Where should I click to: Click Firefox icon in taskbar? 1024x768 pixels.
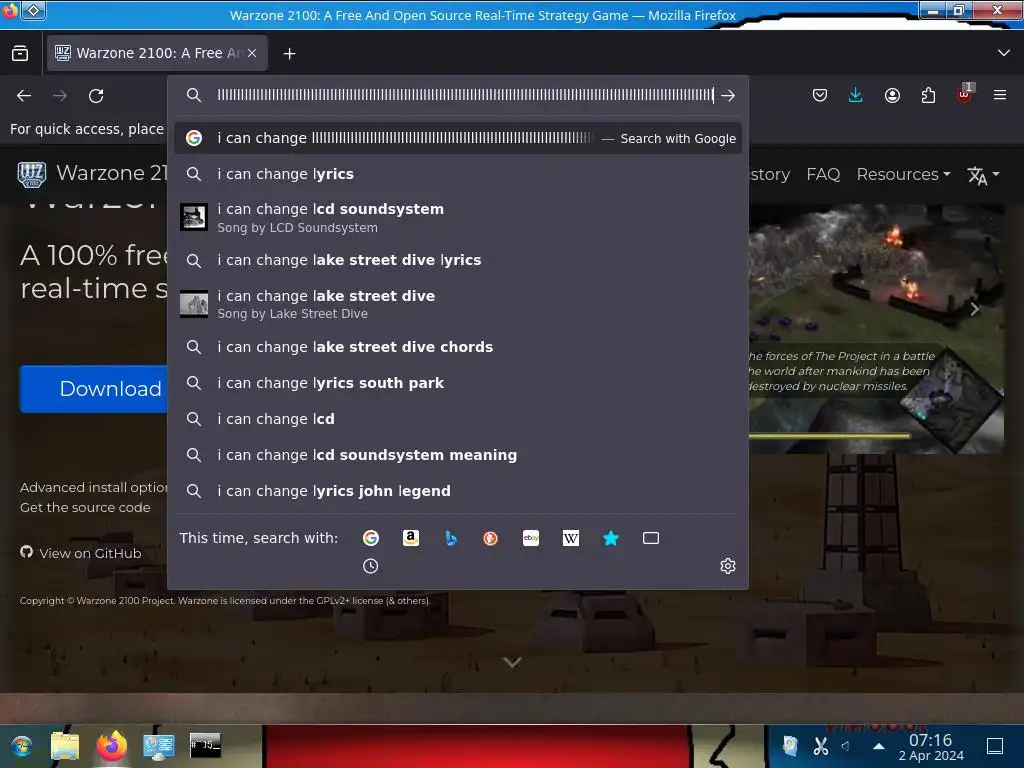click(112, 746)
